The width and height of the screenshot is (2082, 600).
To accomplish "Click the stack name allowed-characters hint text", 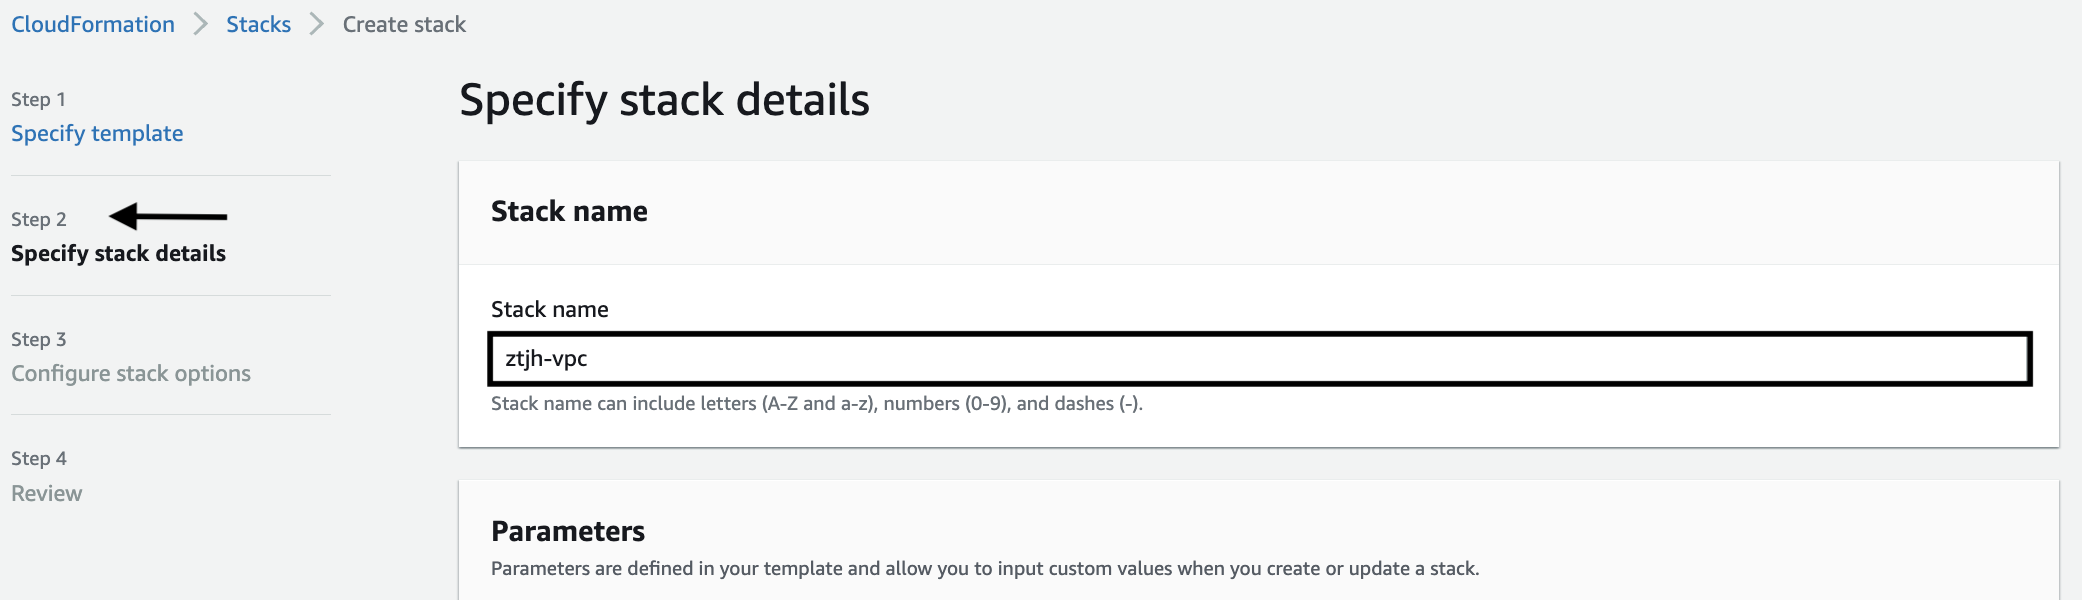I will tap(816, 403).
